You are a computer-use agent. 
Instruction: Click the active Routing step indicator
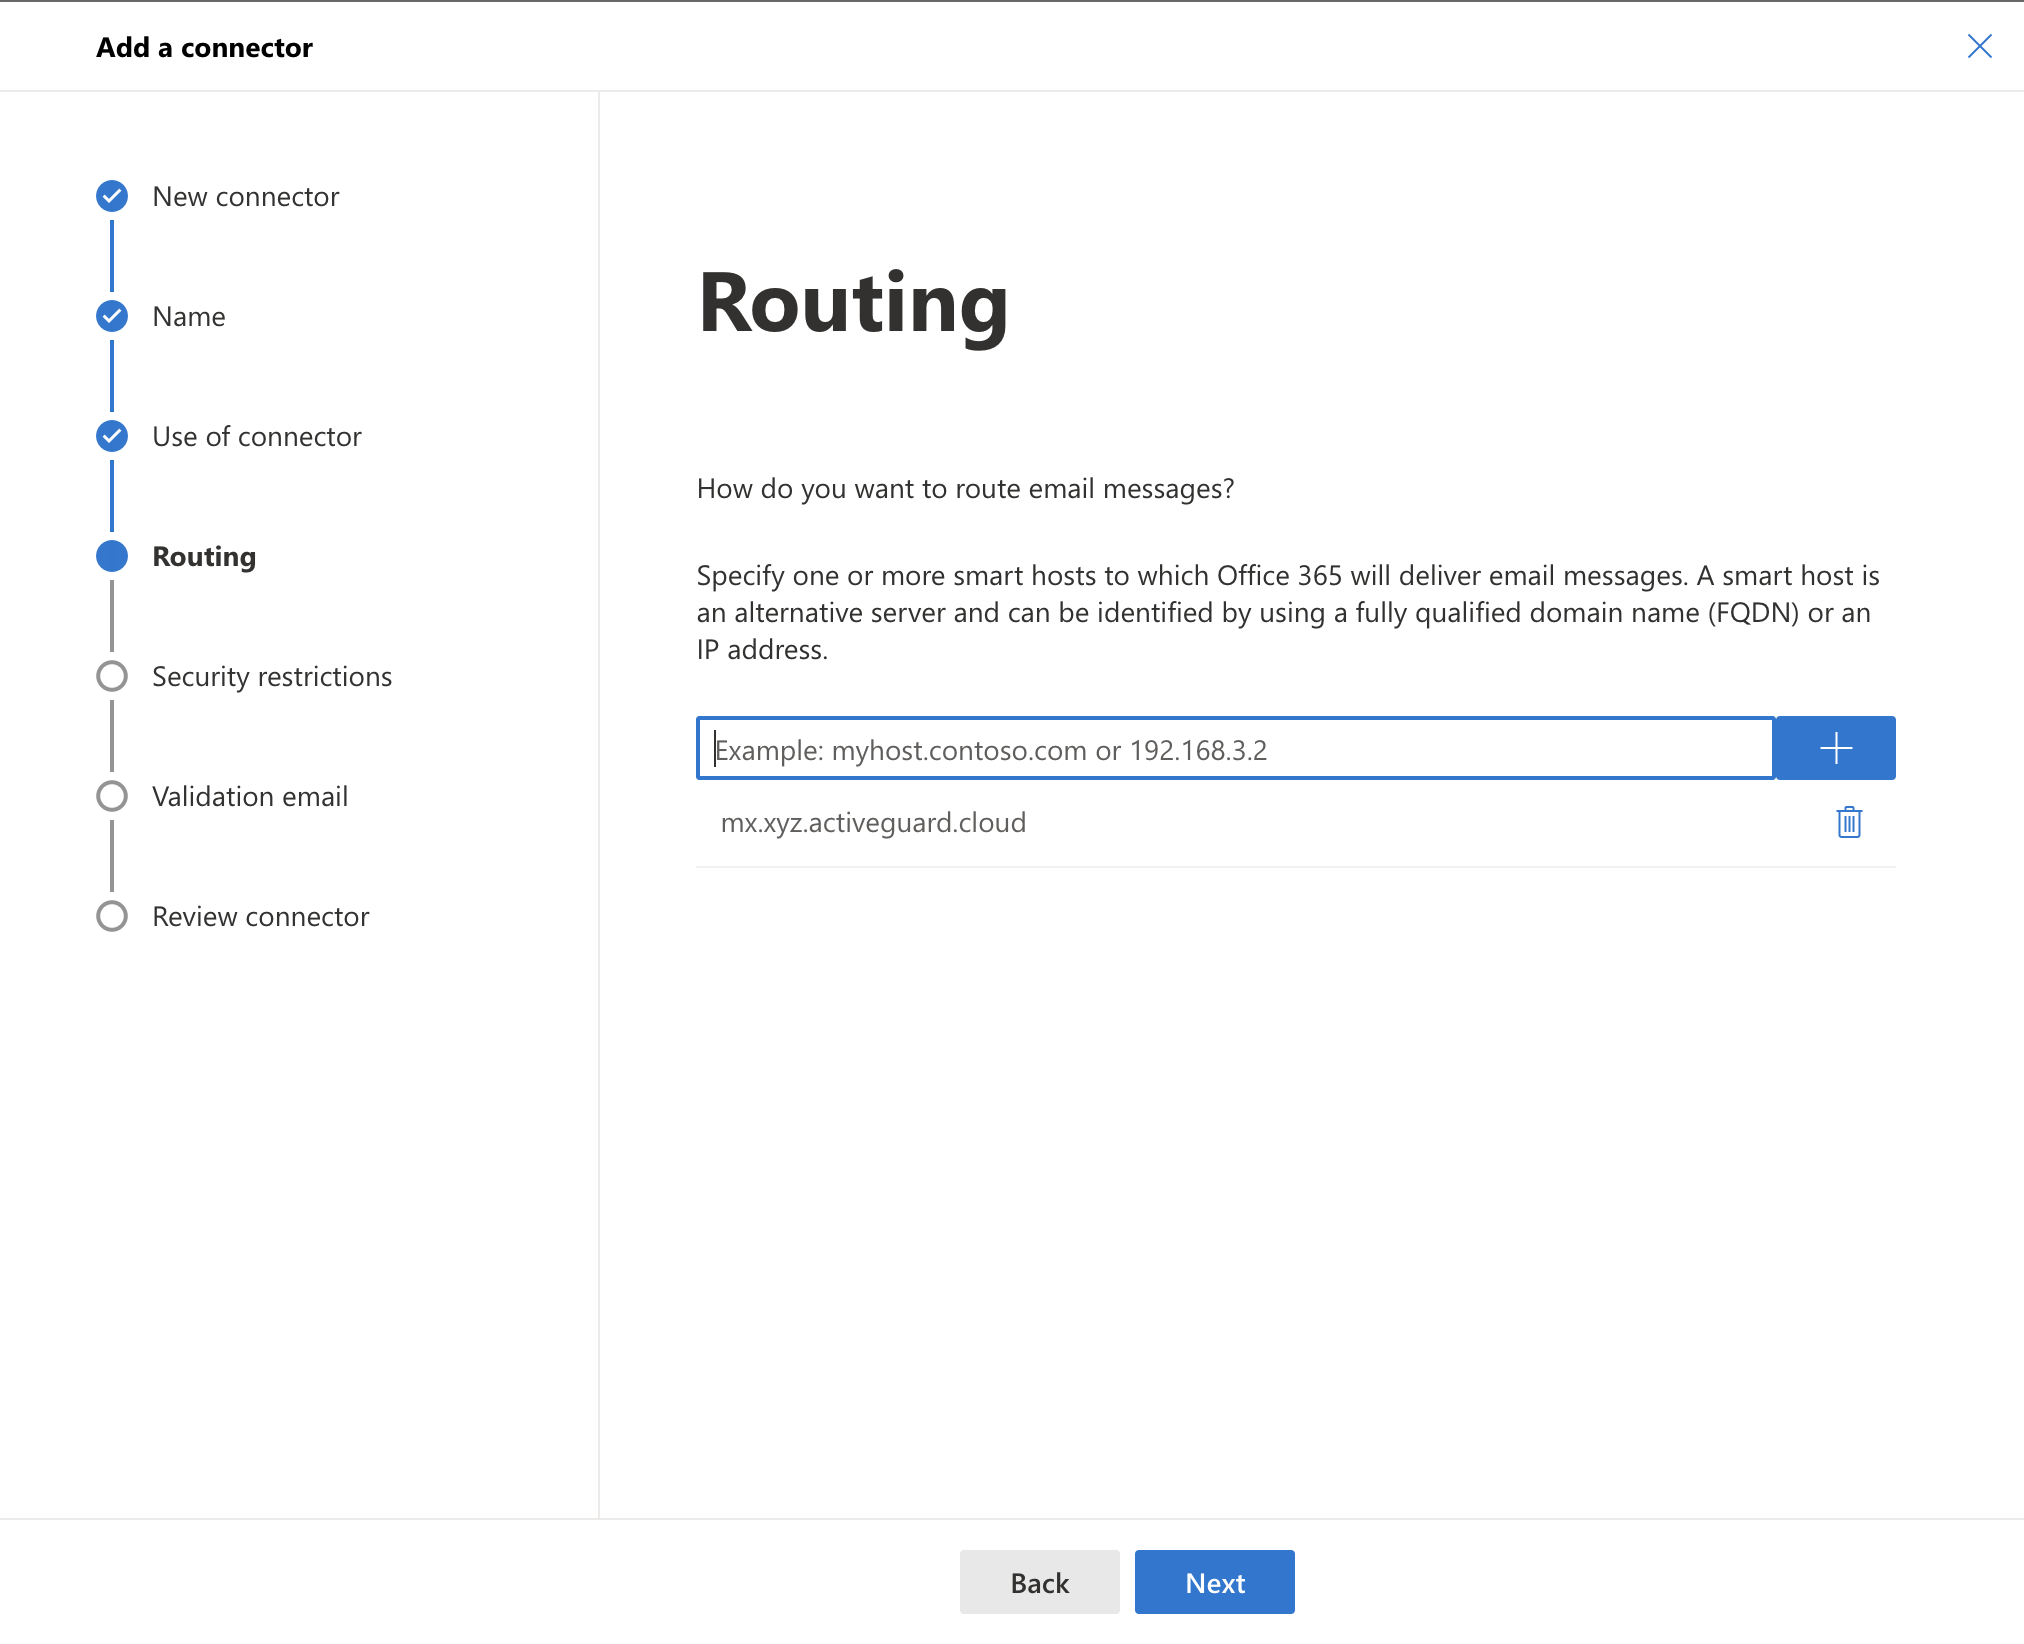[112, 556]
